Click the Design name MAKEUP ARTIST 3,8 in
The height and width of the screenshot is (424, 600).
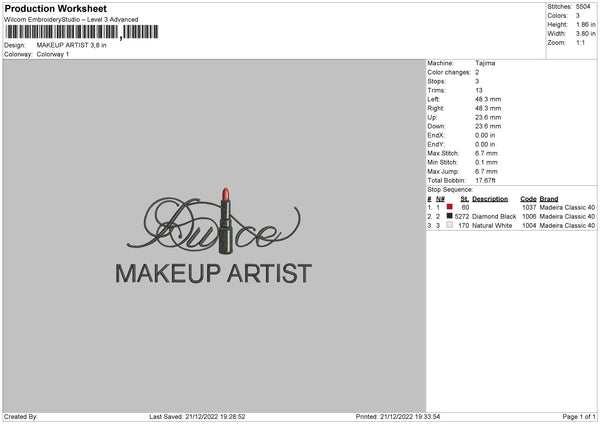tap(72, 45)
